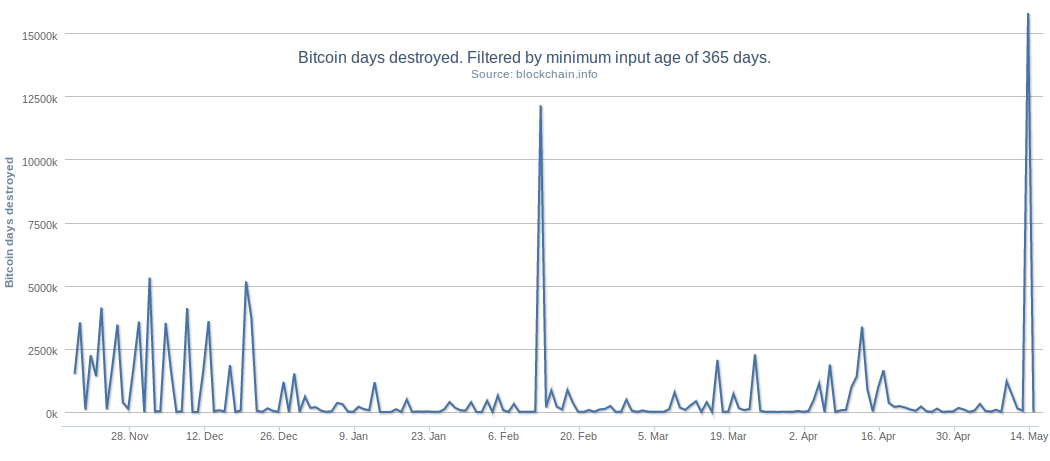Viewport: 1050px width, 461px height.
Task: Click the vertical 'Bitcoin days destroyed' axis title
Action: tap(10, 221)
